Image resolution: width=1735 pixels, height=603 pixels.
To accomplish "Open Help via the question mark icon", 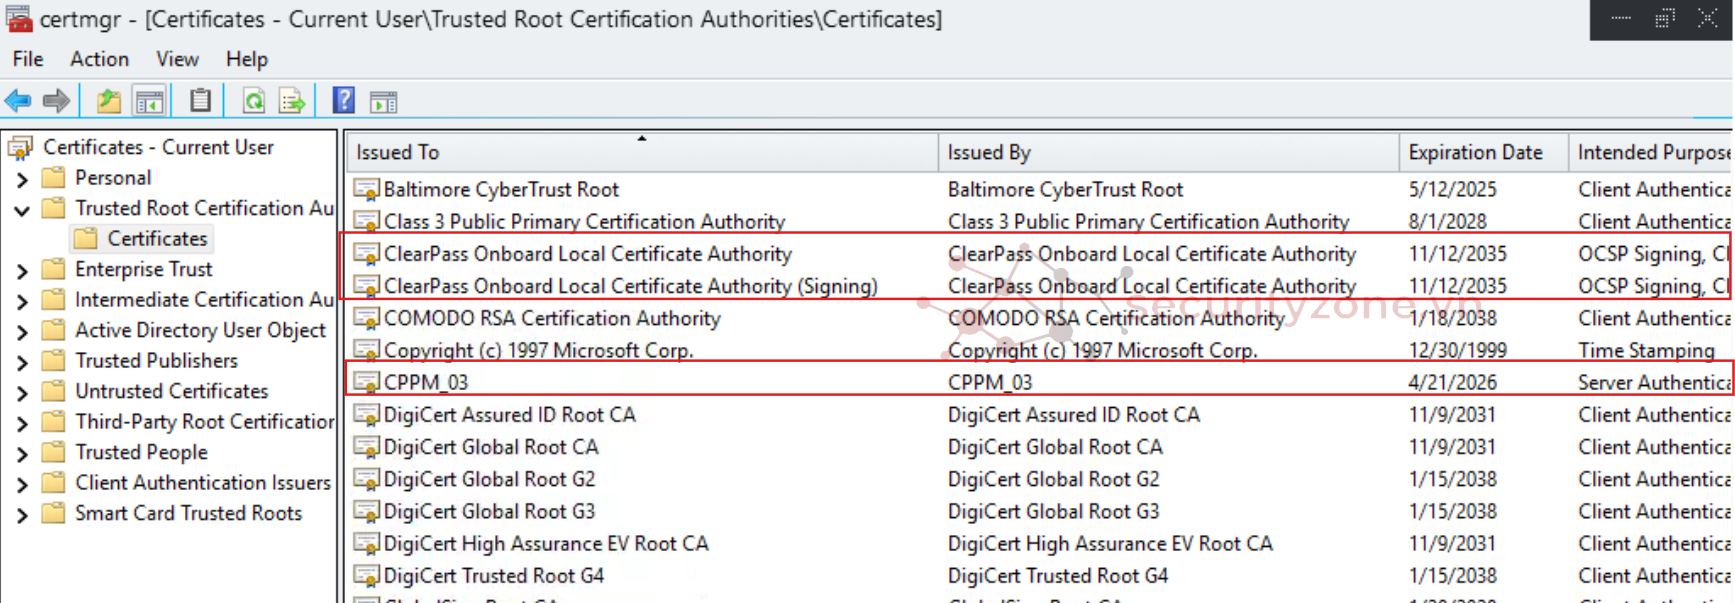I will [344, 100].
